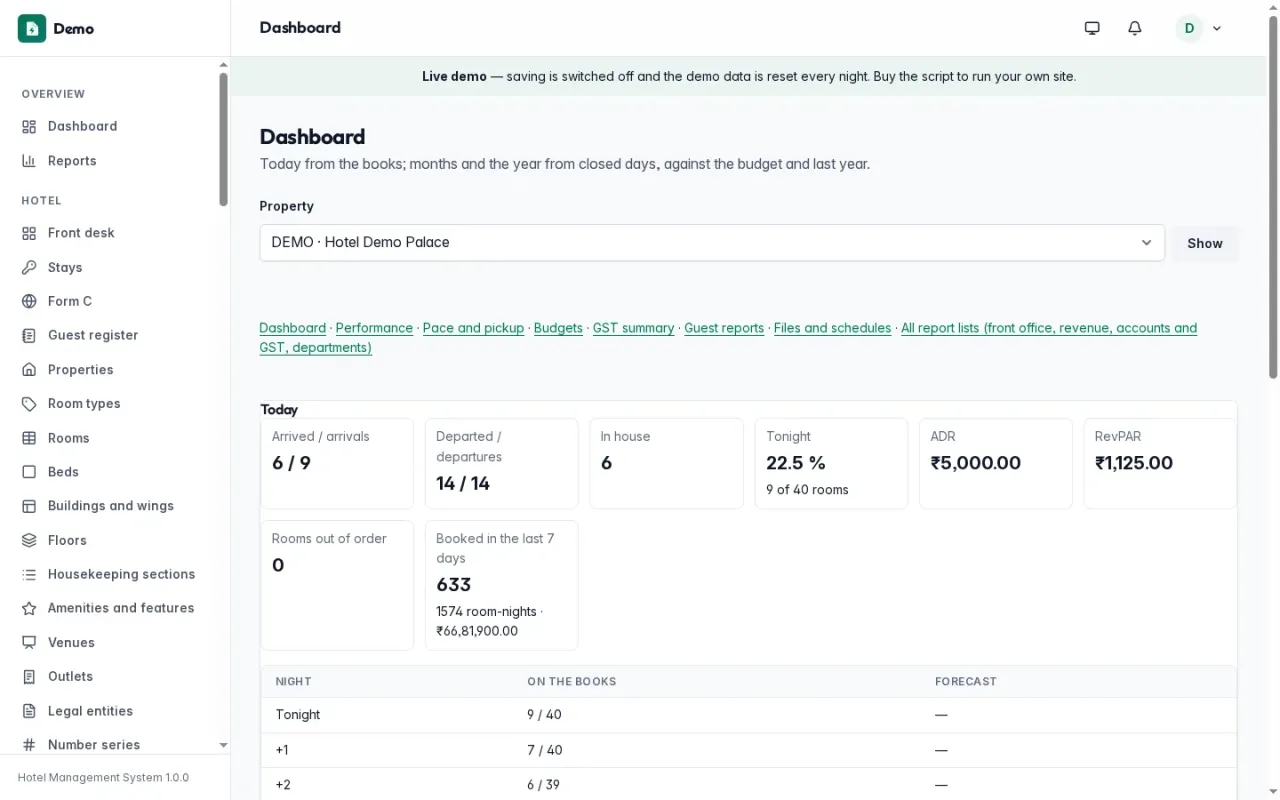Click the Buildings and wings icon
This screenshot has height=800, width=1280.
tap(29, 506)
